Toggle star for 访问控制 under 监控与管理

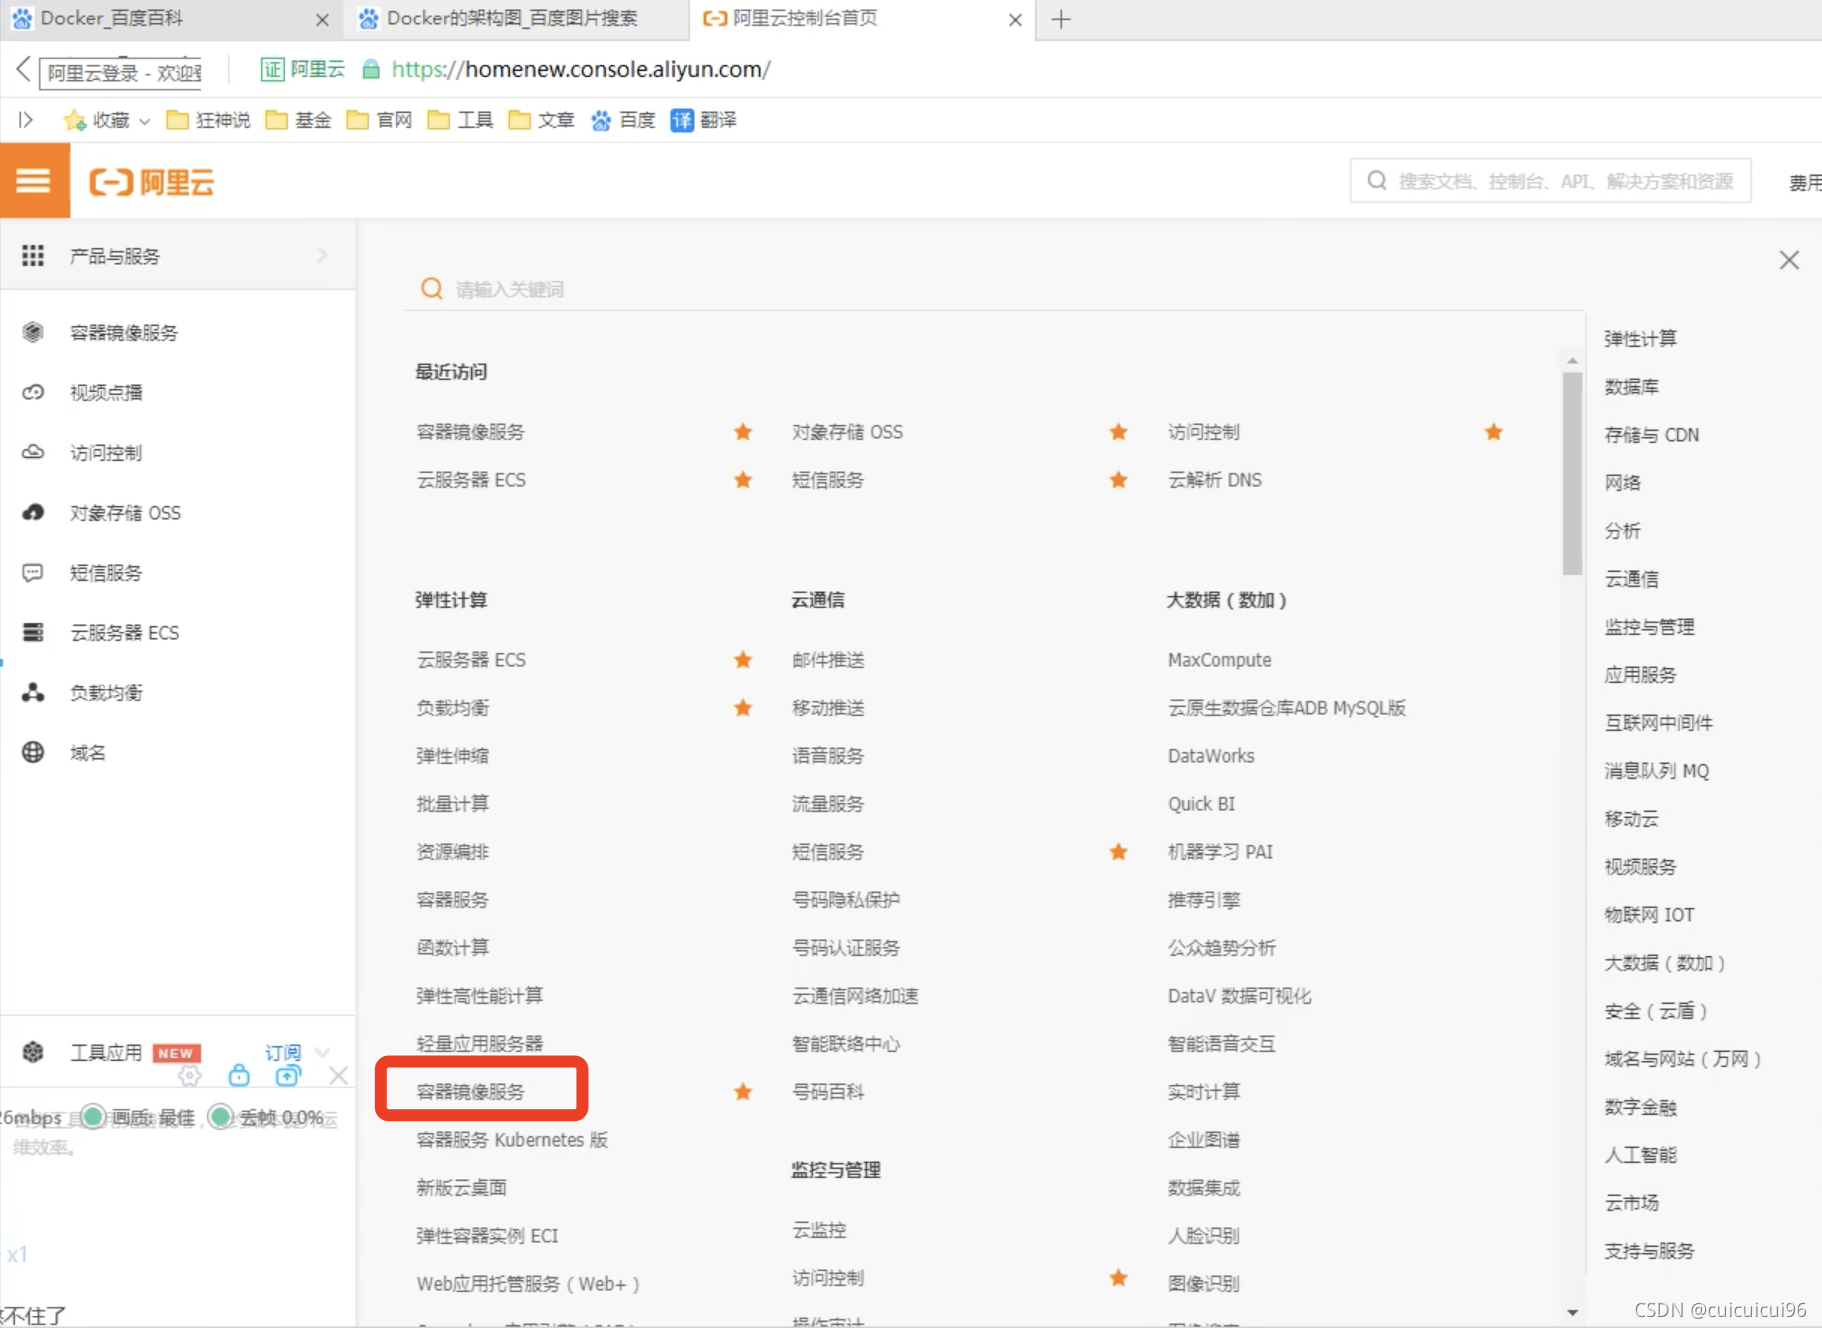tap(1119, 1278)
